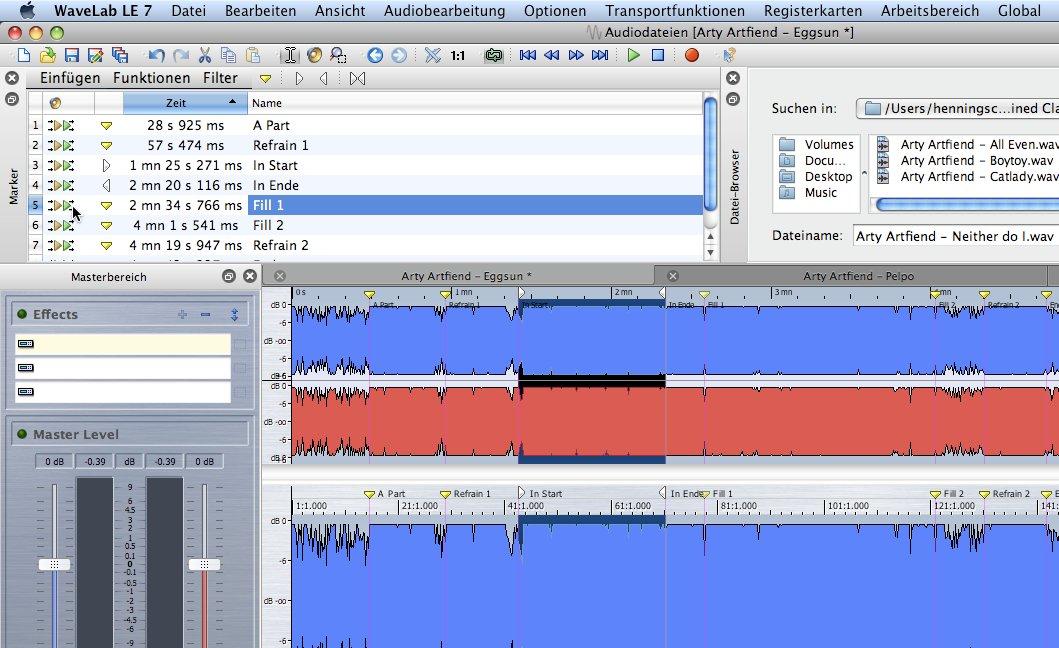Click the help pointer icon in toolbar
Image resolution: width=1059 pixels, height=648 pixels.
point(729,55)
